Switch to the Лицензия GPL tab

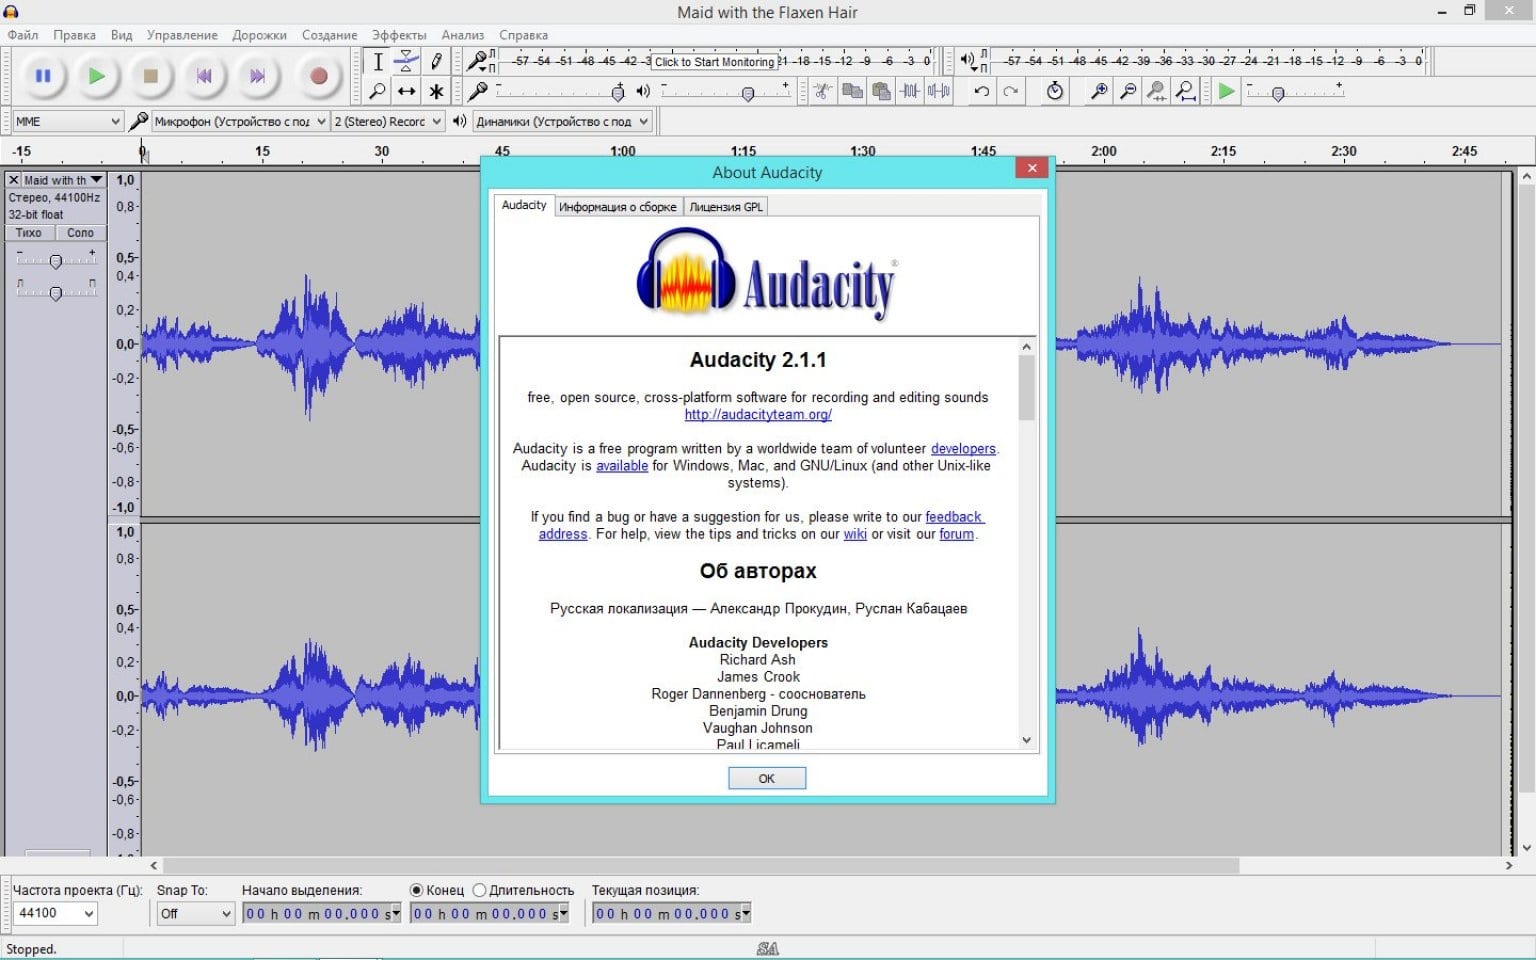[x=725, y=205]
